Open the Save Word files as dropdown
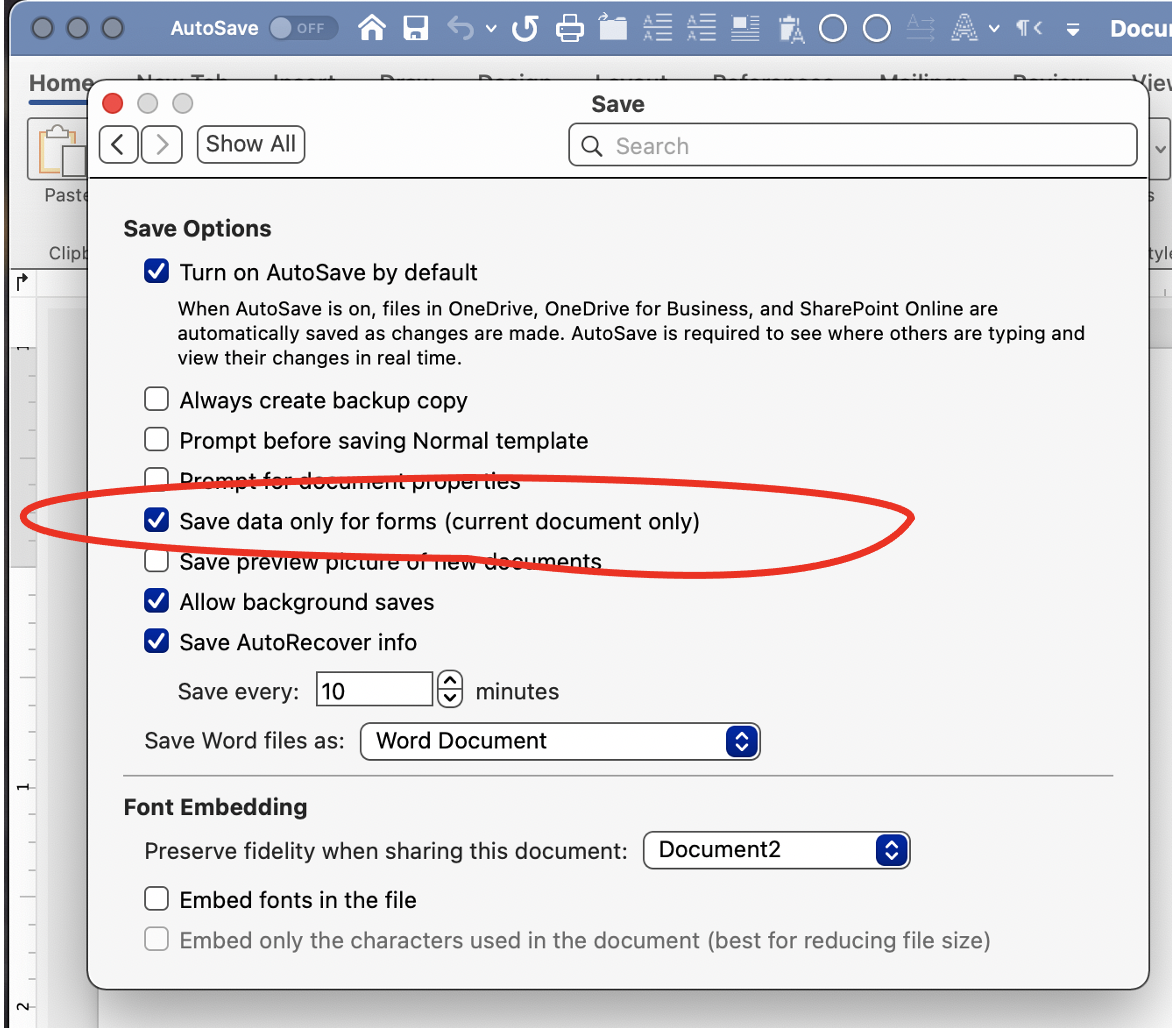The height and width of the screenshot is (1032, 1172). (560, 741)
